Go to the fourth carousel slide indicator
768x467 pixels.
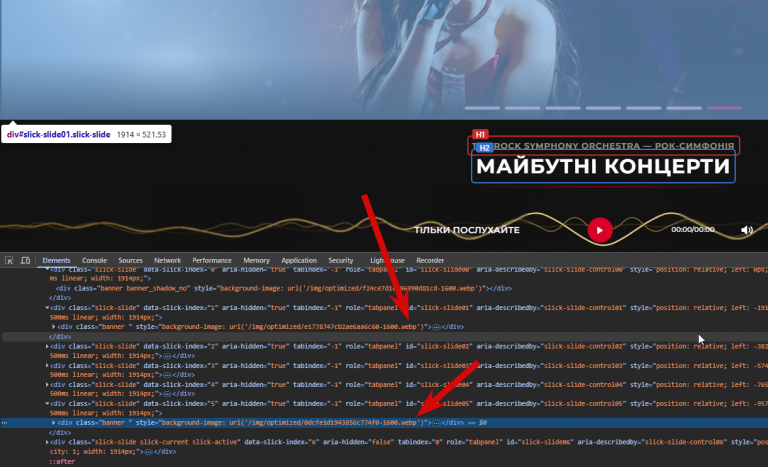[x=603, y=108]
